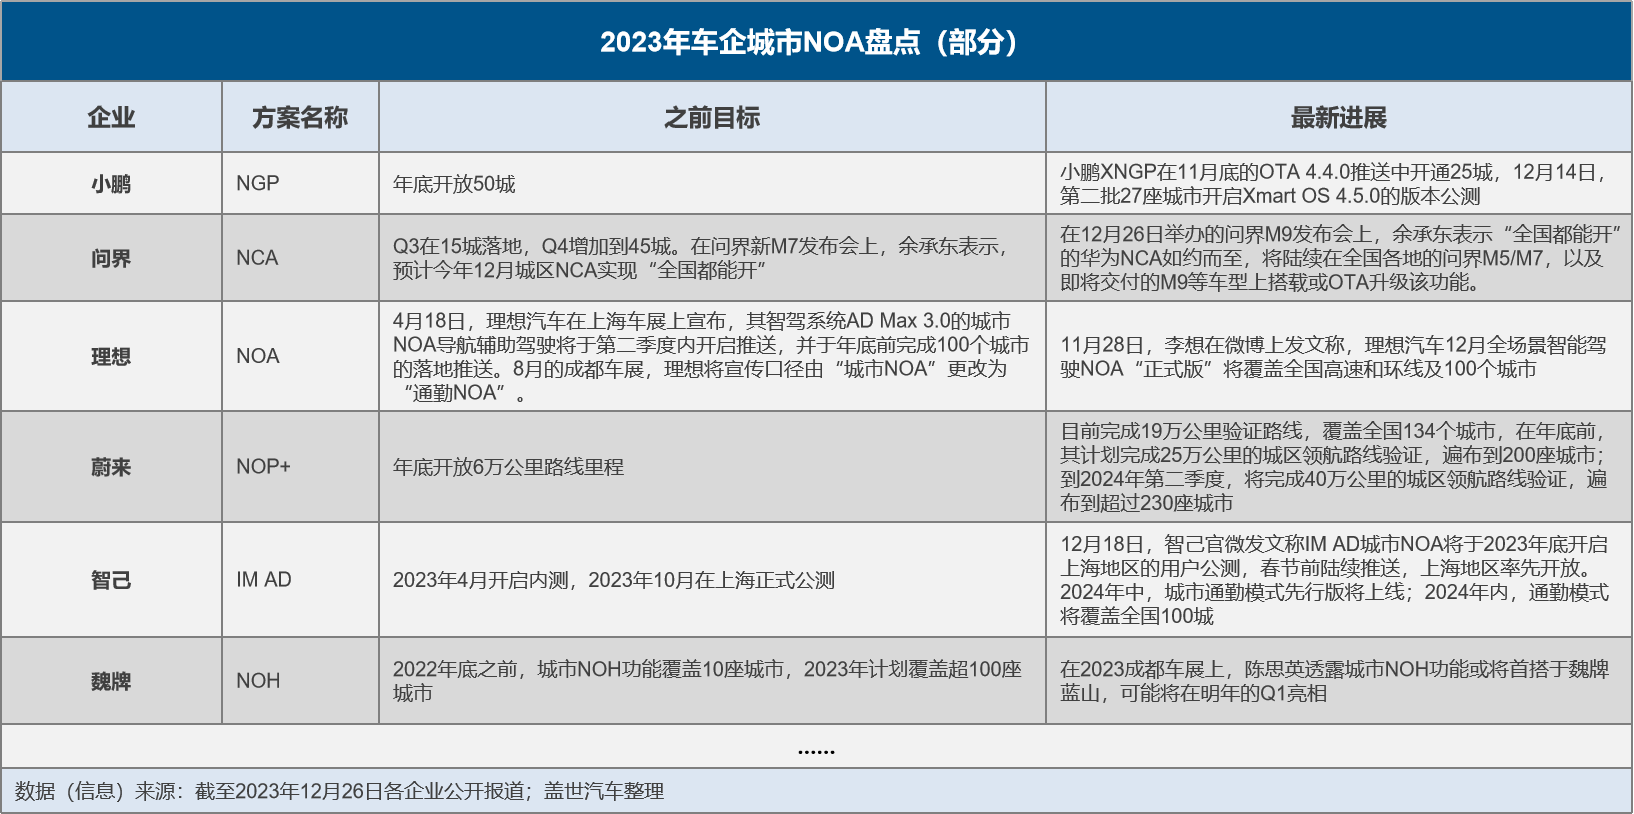Click the '年底开放6万公里路线里程' cell
The width and height of the screenshot is (1634, 814).
click(x=712, y=467)
